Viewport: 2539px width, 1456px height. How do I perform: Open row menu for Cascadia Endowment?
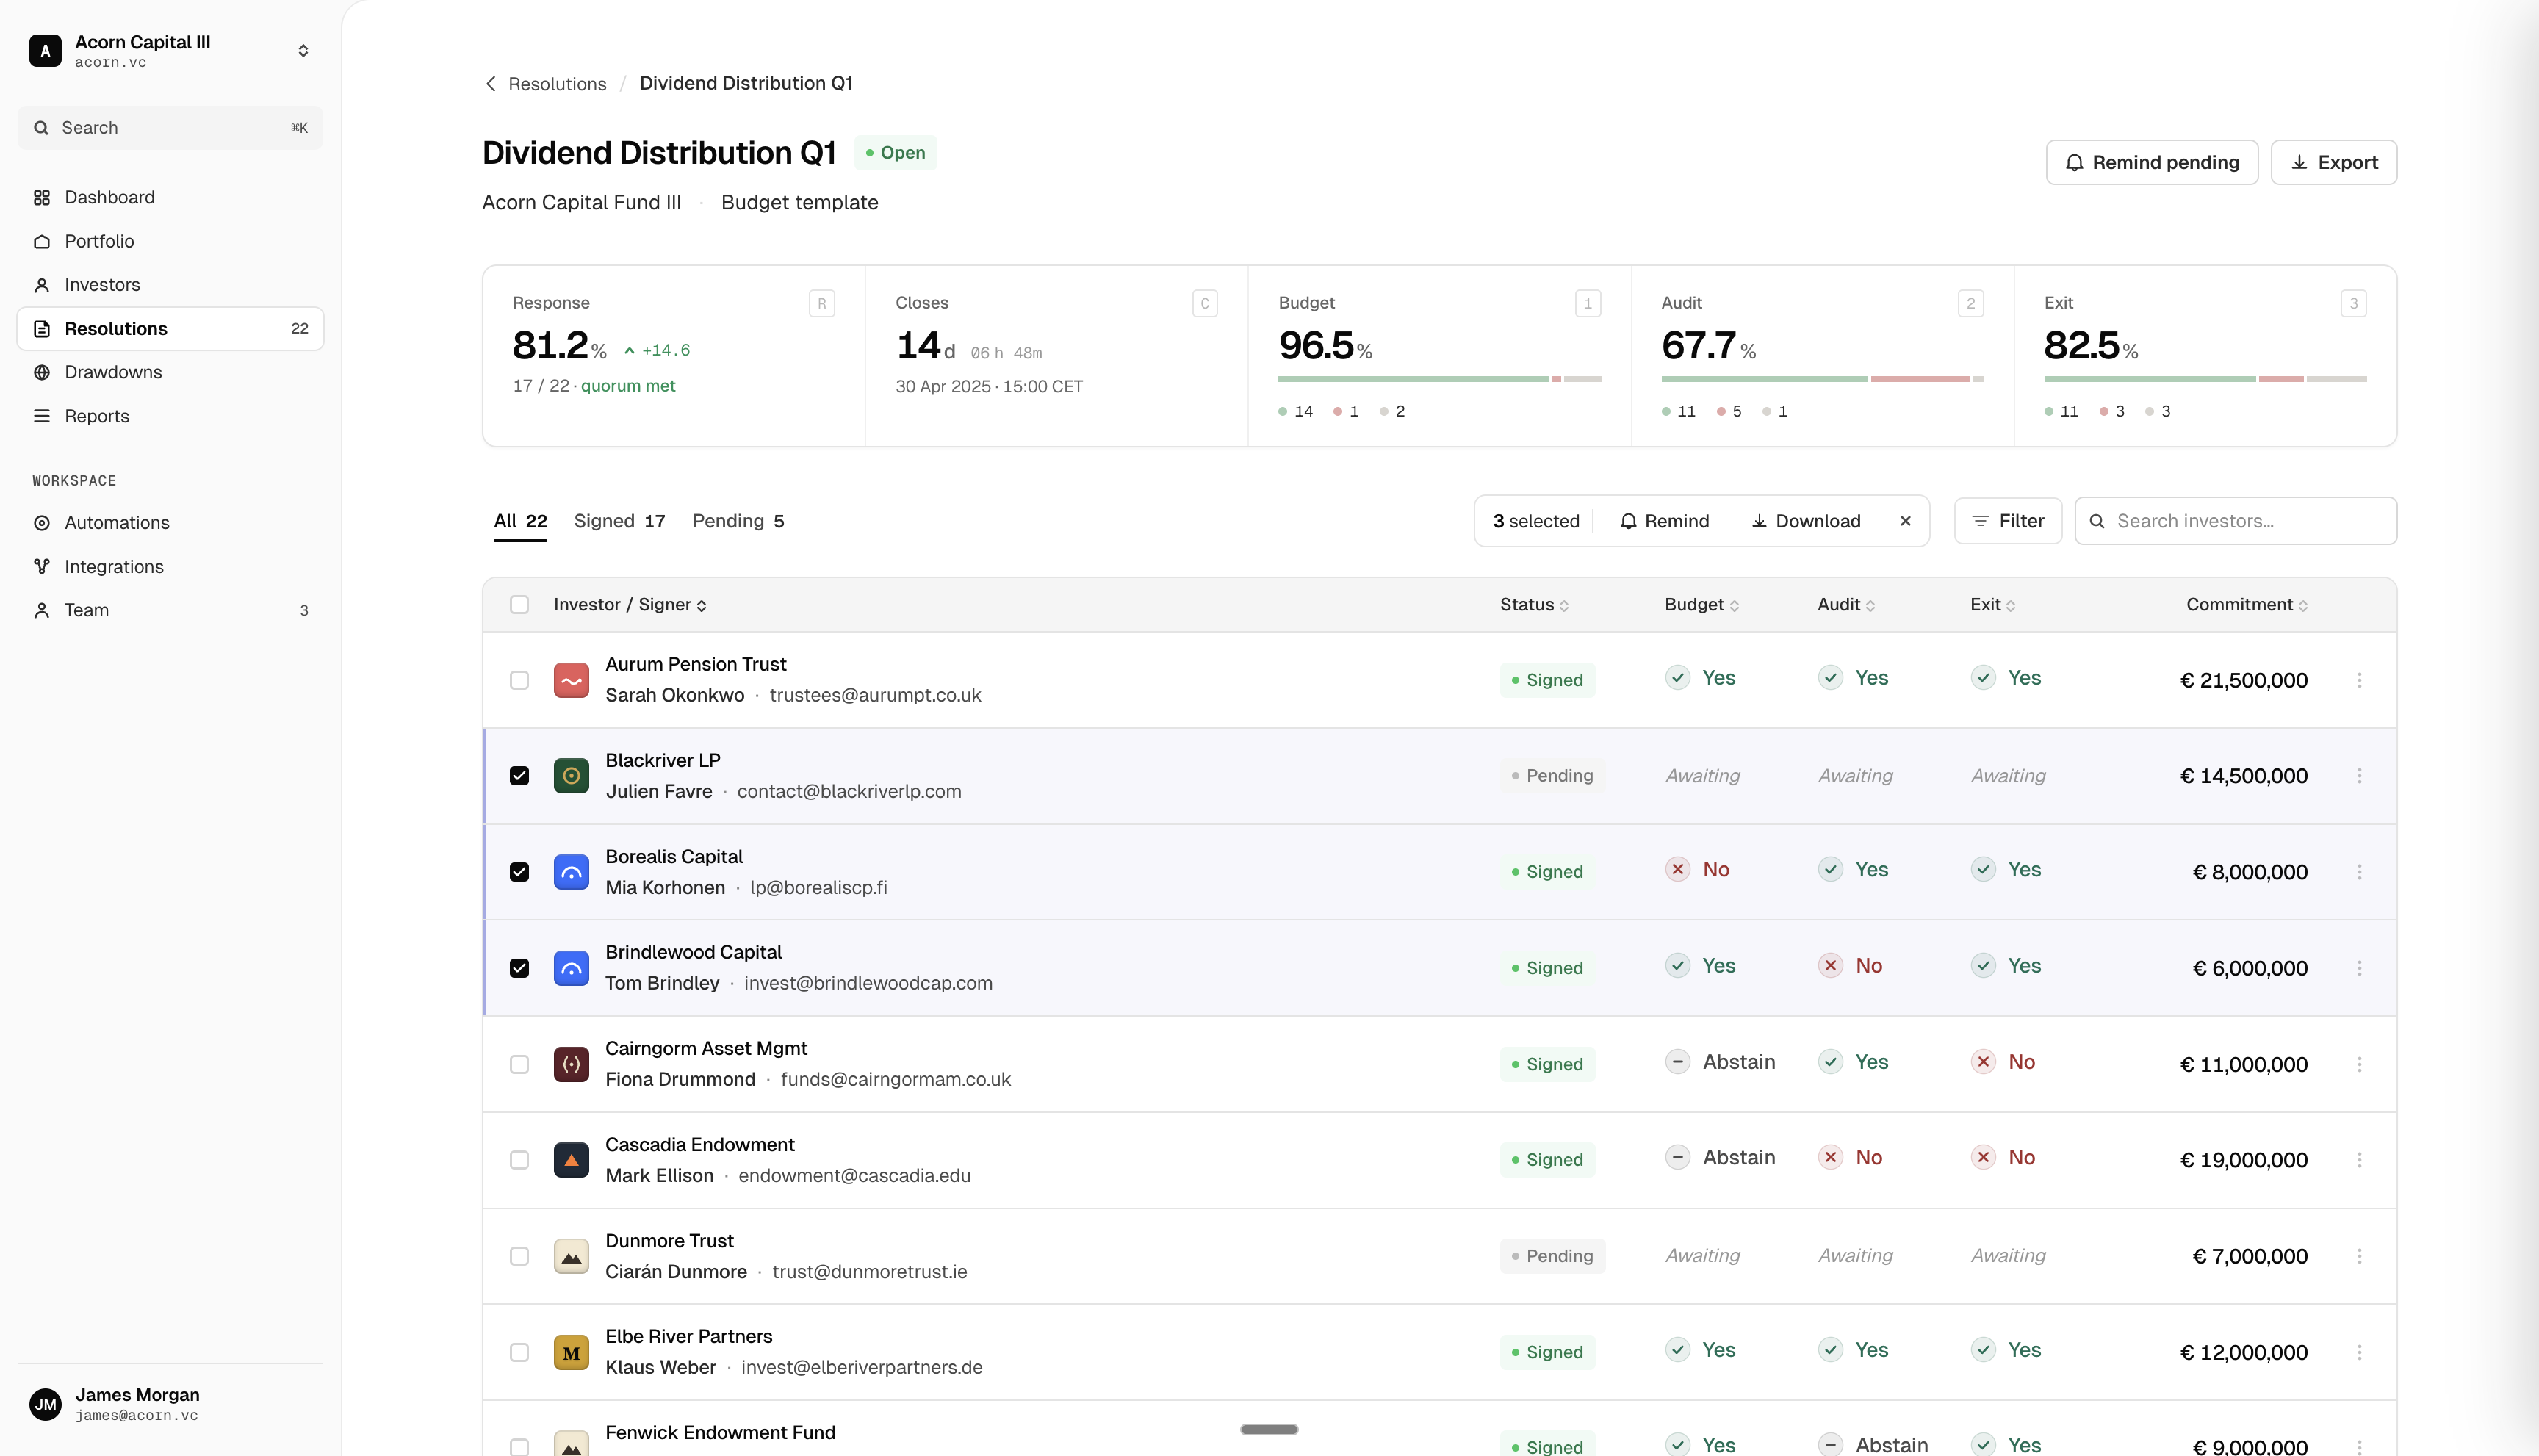tap(2359, 1160)
